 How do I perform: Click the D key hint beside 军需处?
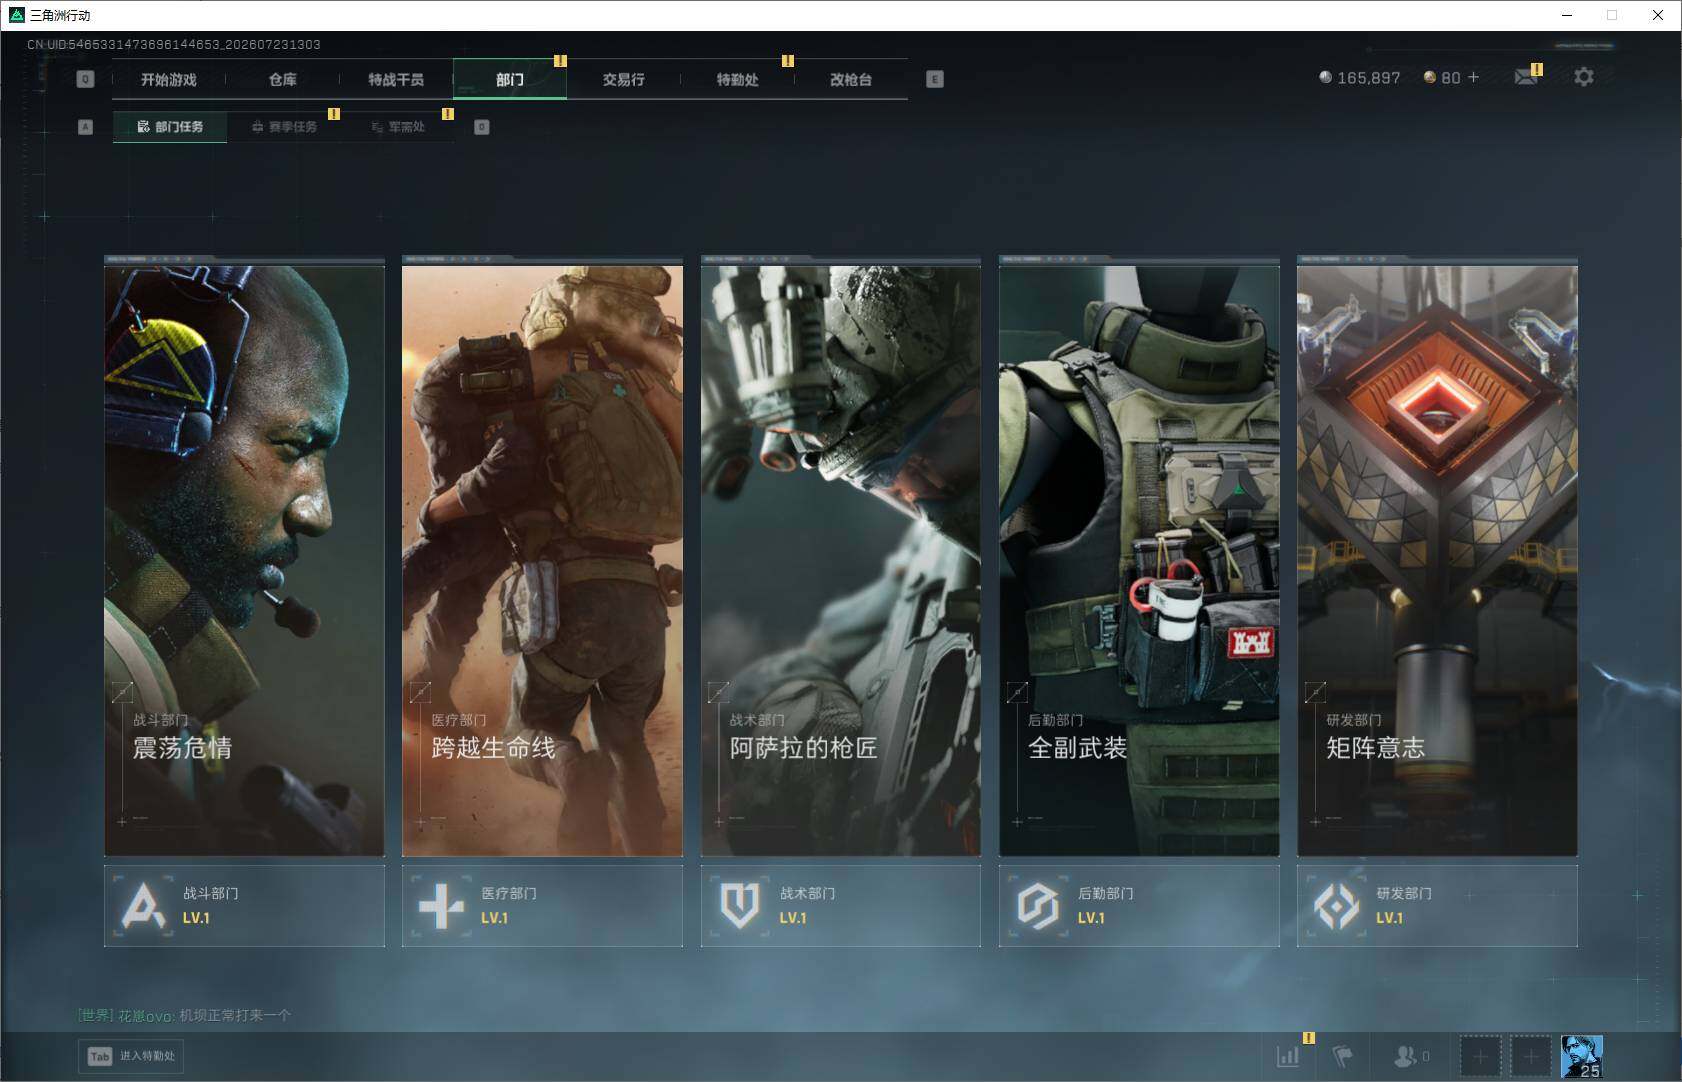tap(482, 127)
